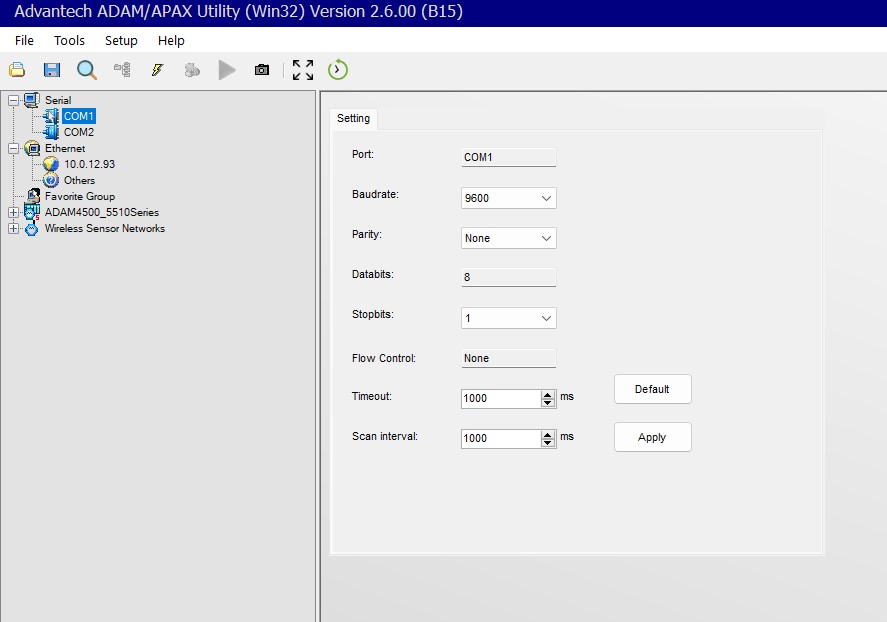
Task: Click the four-arrows full screen icon
Action: click(303, 70)
